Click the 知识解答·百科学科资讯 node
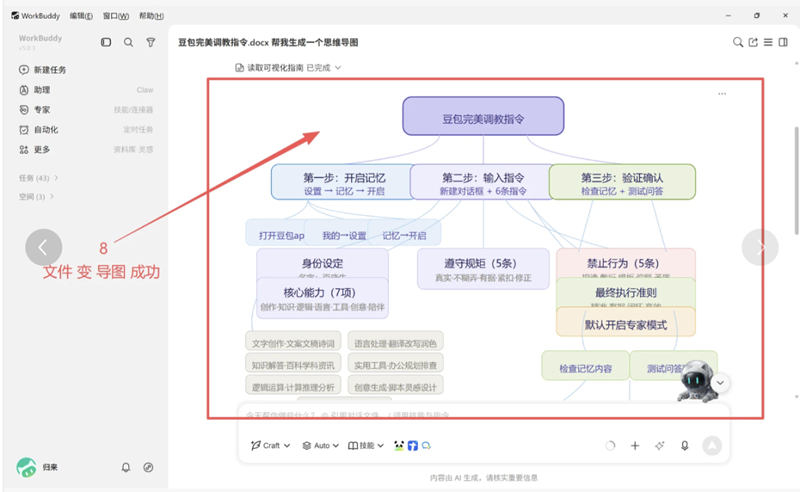This screenshot has width=800, height=492. coord(293,364)
